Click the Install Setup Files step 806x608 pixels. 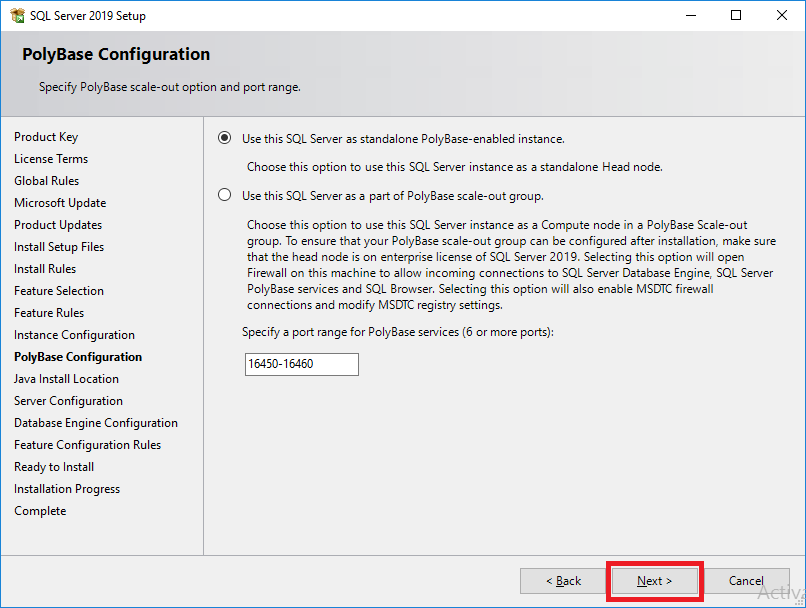(x=58, y=246)
